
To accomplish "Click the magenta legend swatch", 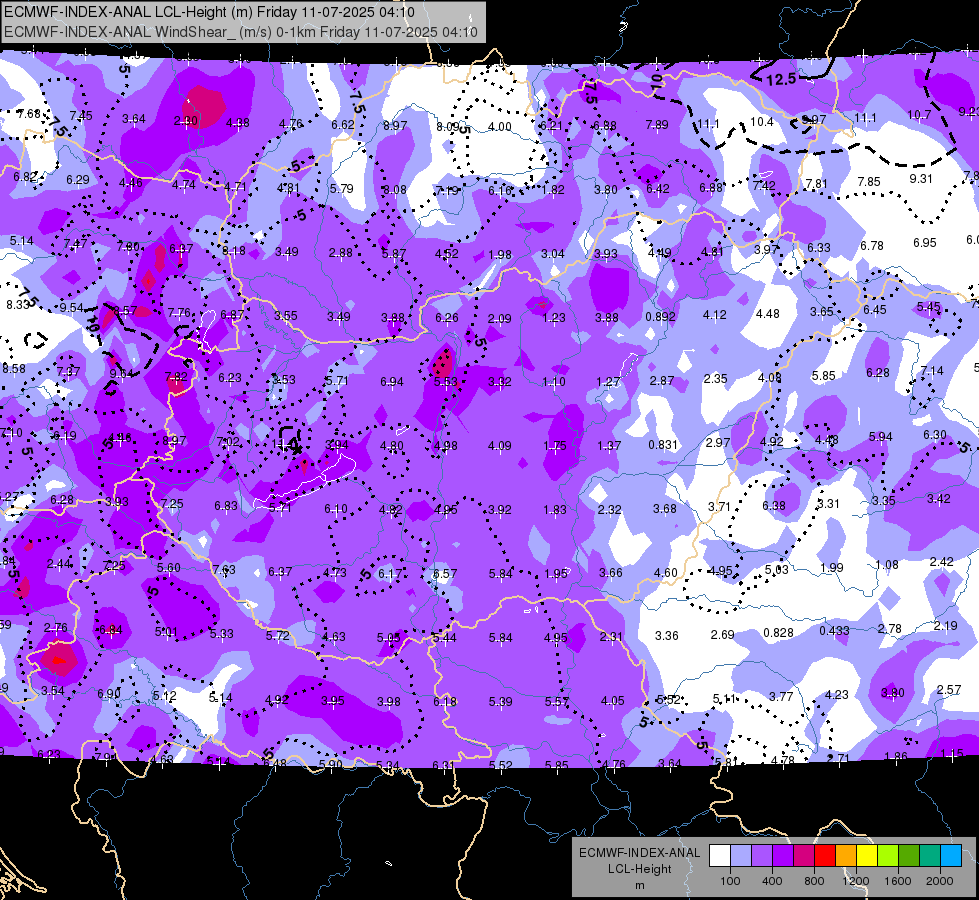I will tap(804, 856).
